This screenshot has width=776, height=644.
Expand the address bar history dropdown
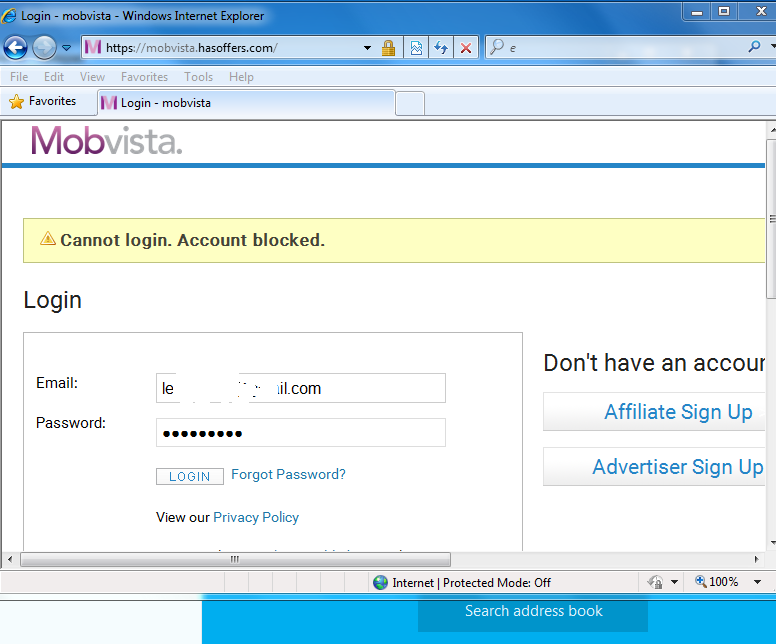pos(367,48)
